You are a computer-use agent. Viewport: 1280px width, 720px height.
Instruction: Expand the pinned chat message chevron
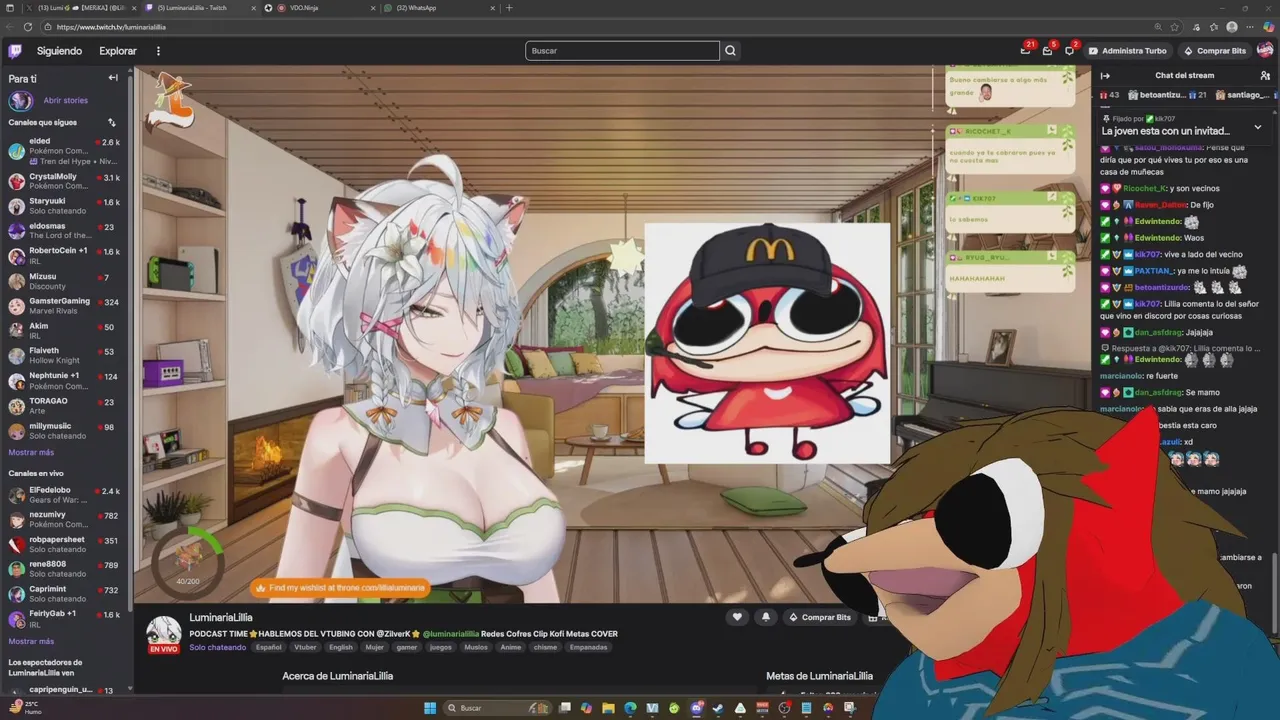coord(1257,127)
